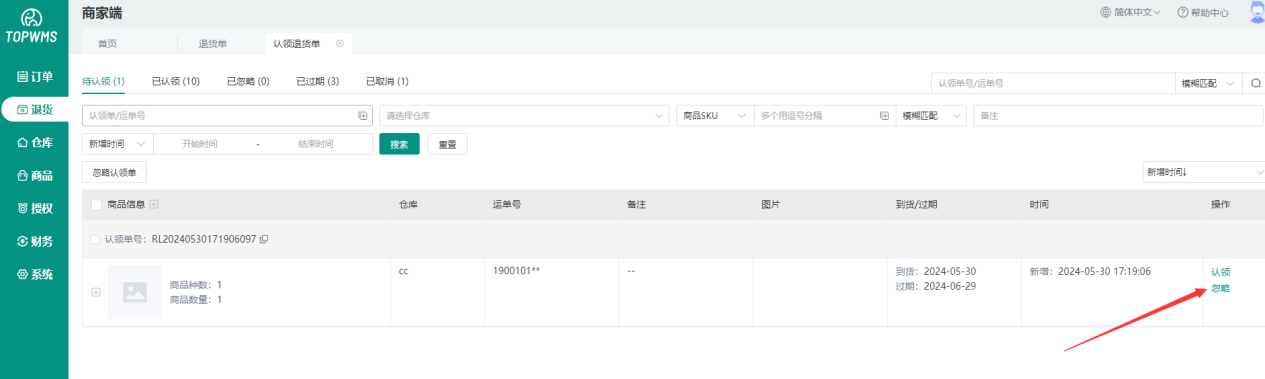
Task: Click the 商家端 header title
Action: point(102,13)
